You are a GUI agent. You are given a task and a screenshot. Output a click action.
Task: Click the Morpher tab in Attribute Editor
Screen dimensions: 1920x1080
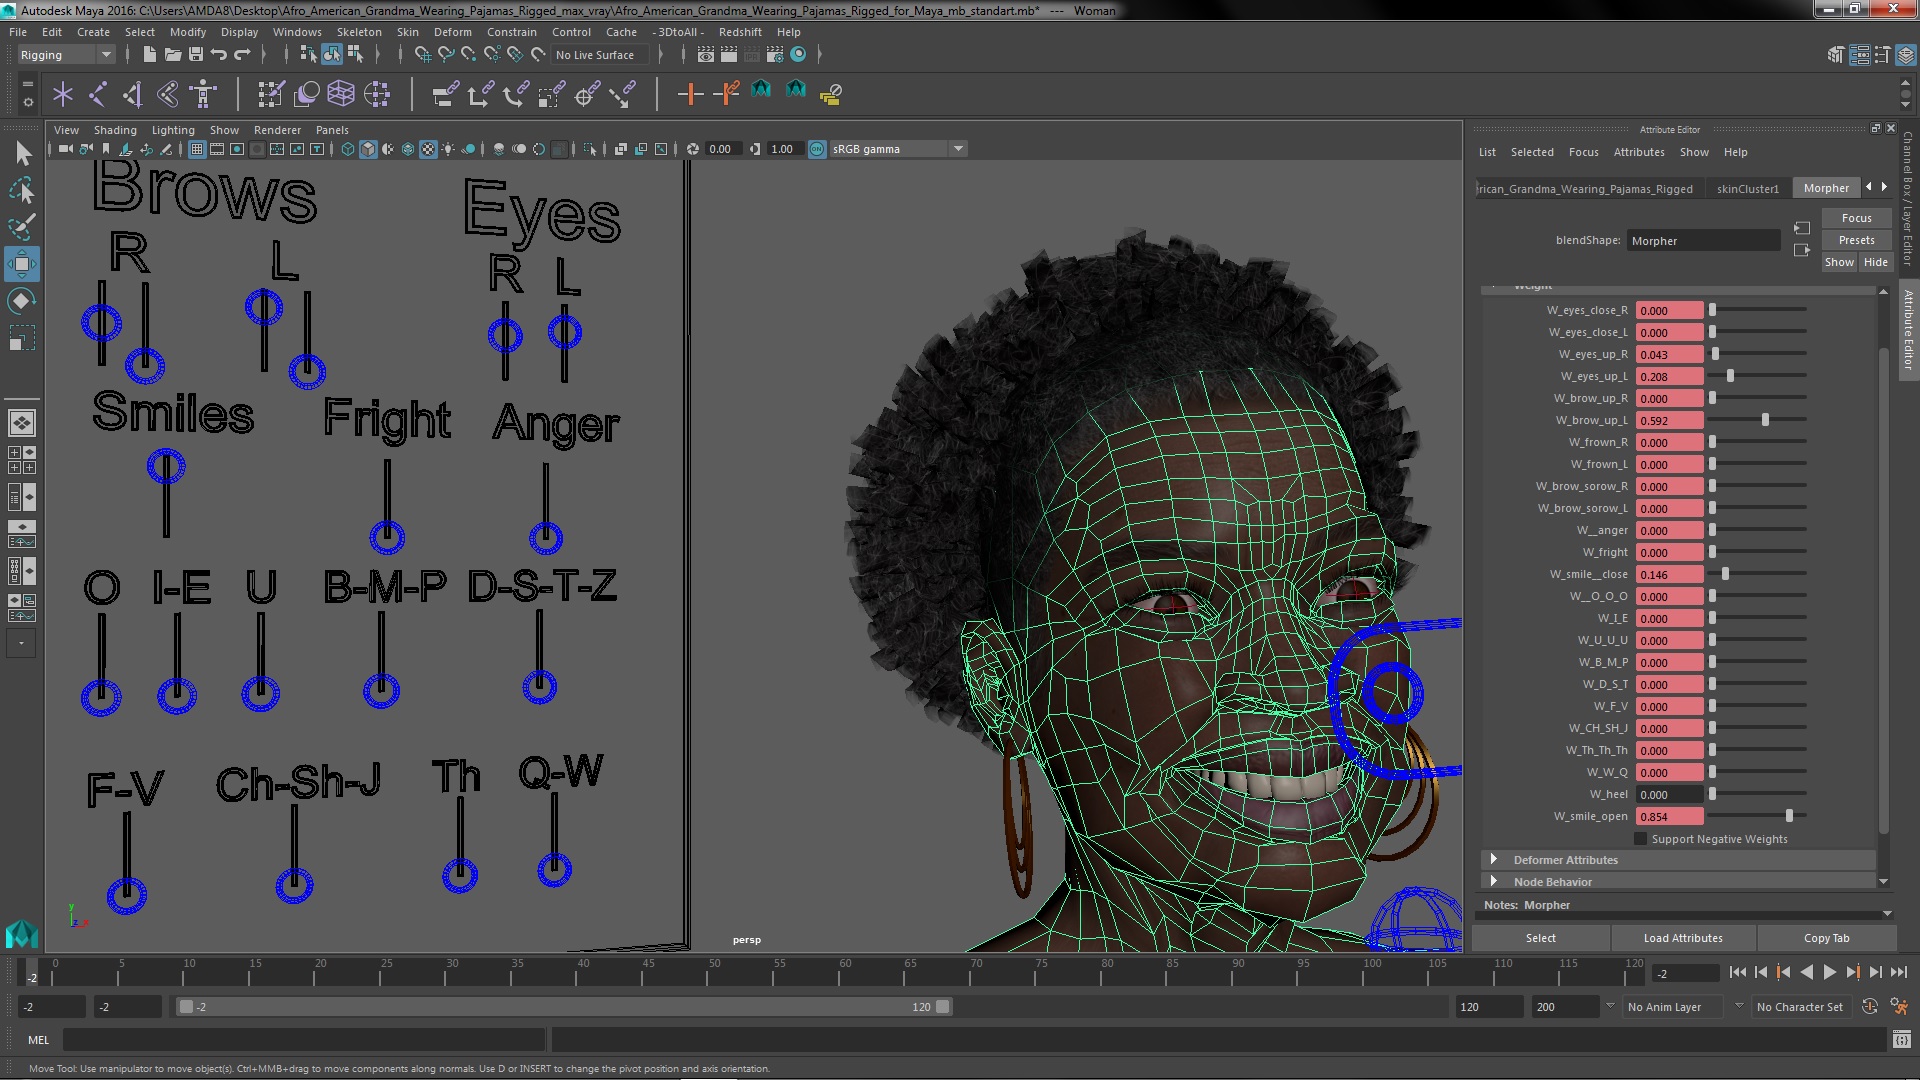click(x=1826, y=186)
